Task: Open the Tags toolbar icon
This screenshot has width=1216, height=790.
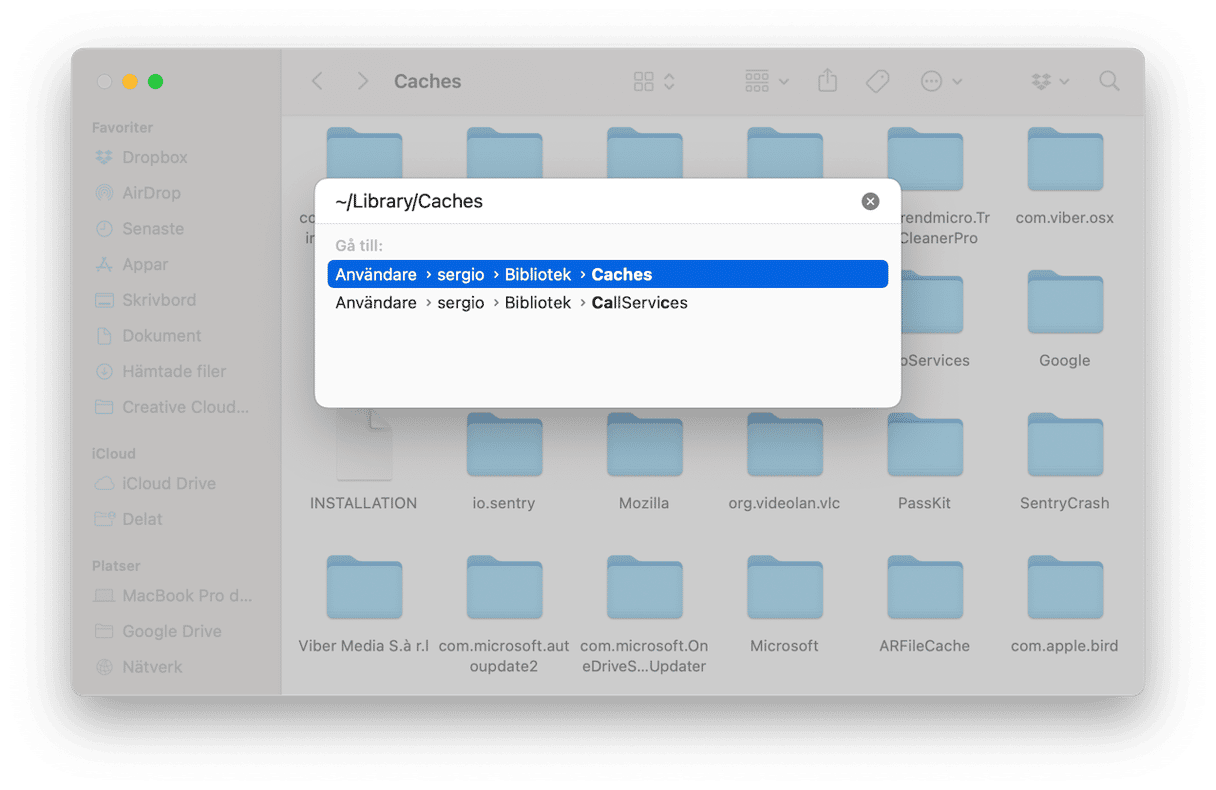Action: [878, 82]
